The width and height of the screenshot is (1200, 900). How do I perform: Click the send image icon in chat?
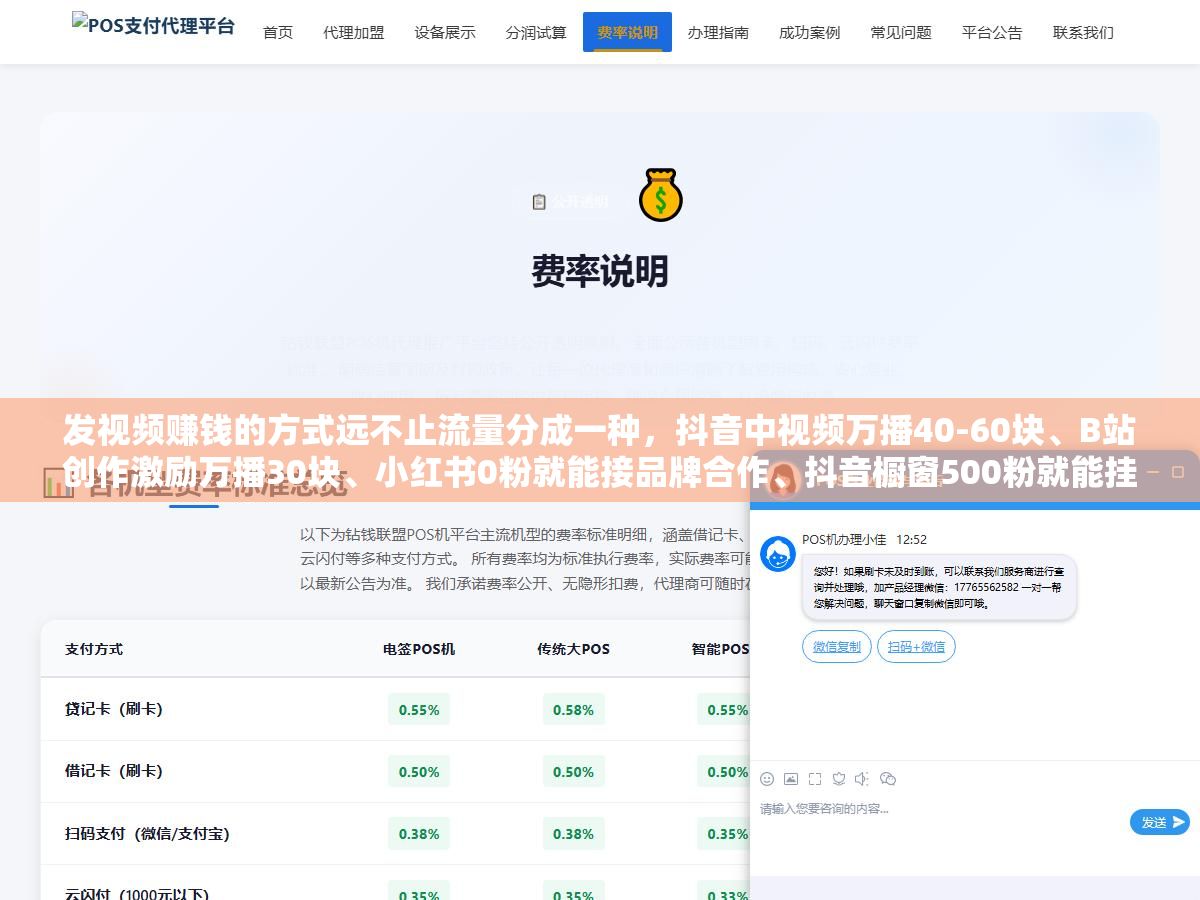coord(791,778)
